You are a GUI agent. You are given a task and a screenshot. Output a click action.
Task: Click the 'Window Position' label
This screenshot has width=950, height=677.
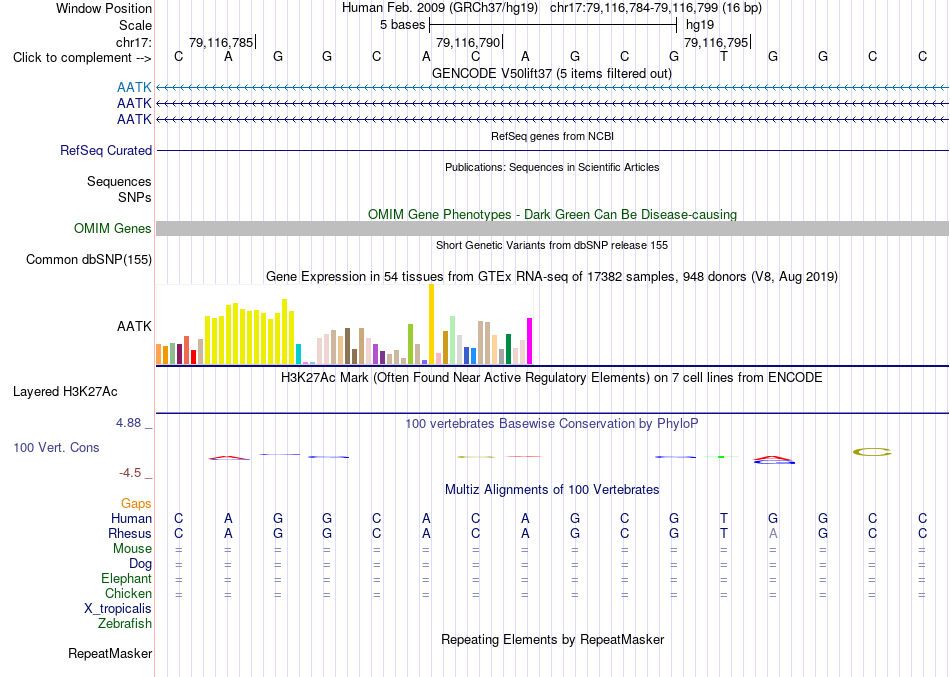(x=104, y=8)
